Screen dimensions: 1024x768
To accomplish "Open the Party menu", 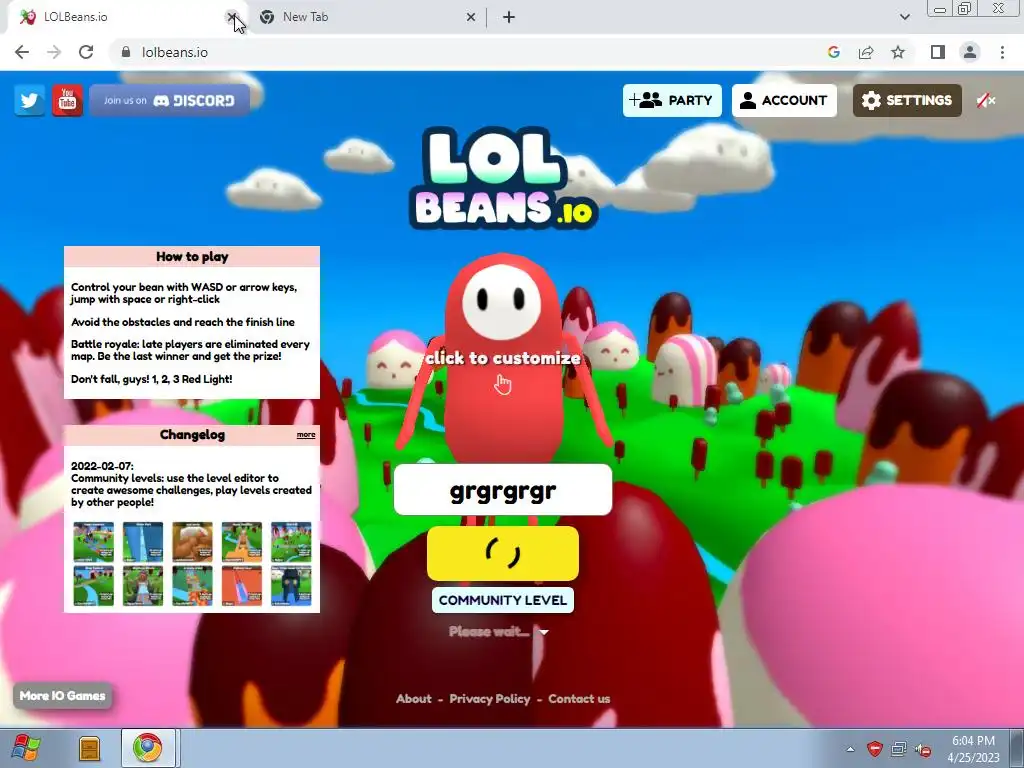I will (672, 101).
